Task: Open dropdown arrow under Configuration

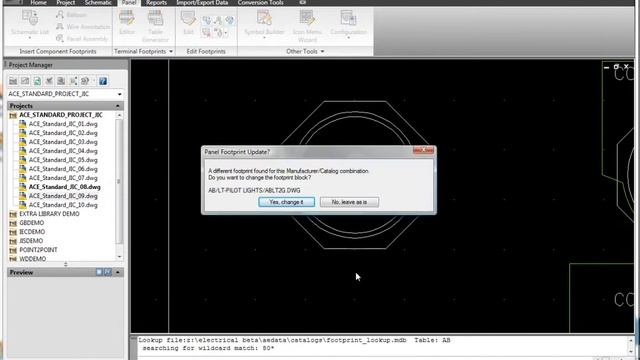Action: click(348, 38)
